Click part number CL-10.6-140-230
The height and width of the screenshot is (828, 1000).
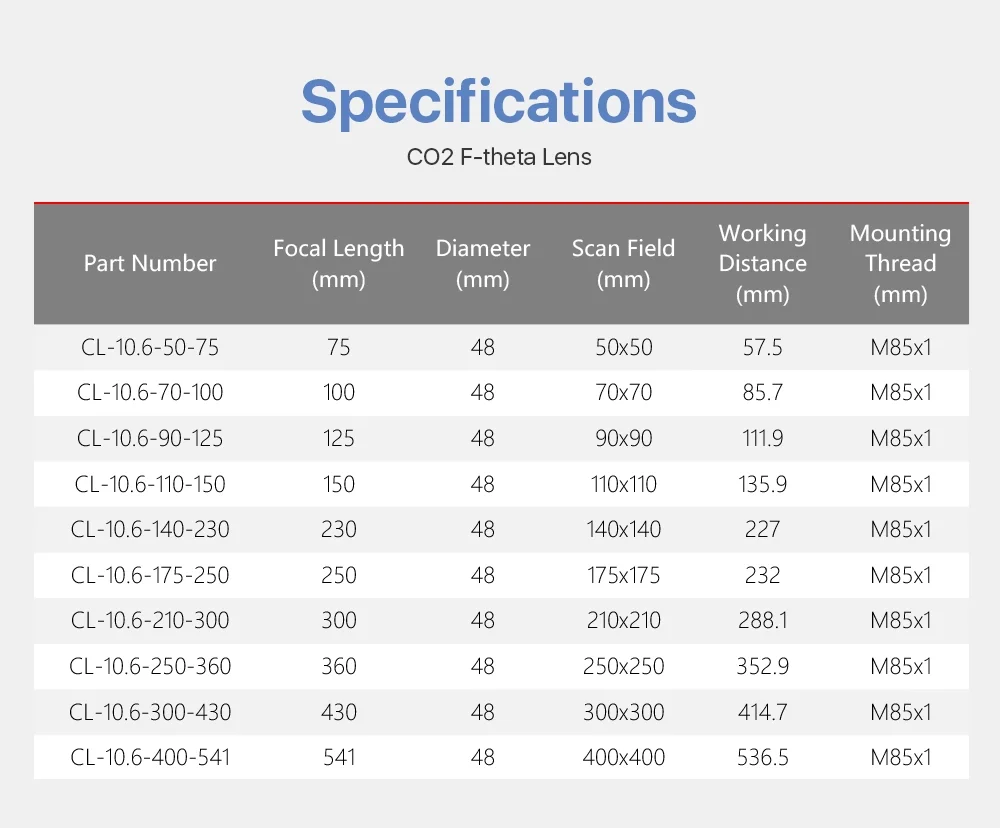[150, 529]
